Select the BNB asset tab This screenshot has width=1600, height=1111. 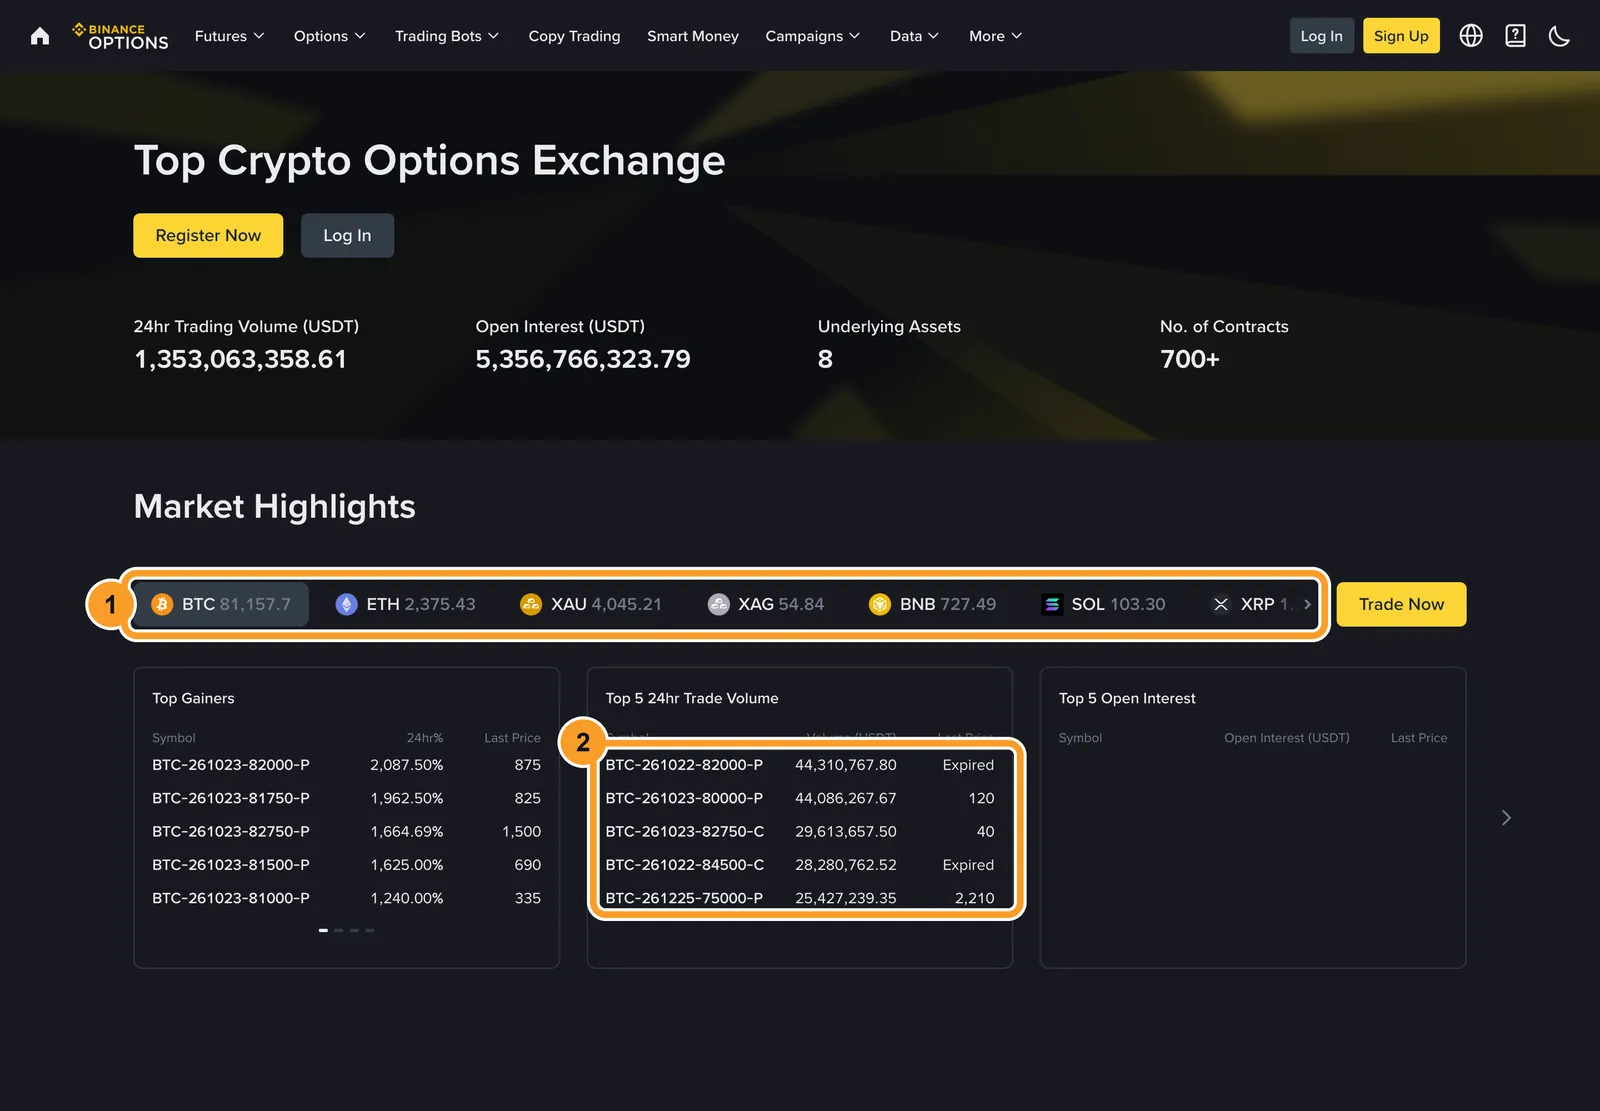pos(933,604)
